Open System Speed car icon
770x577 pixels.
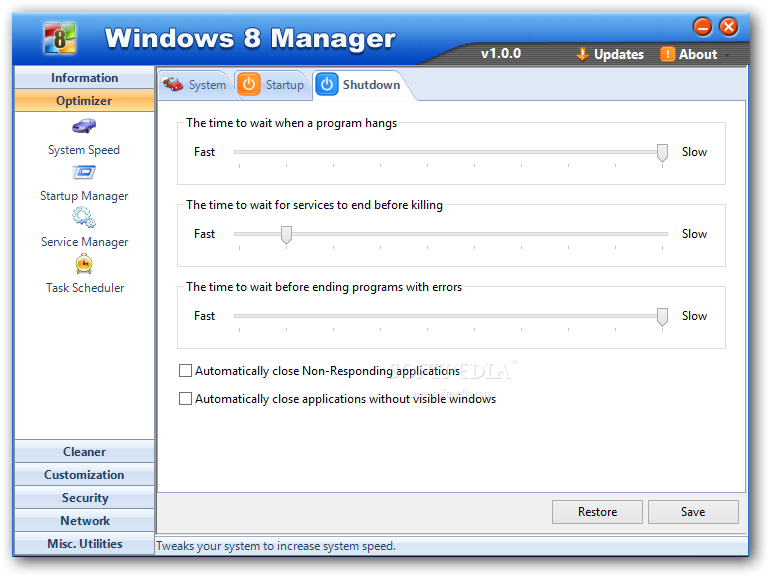click(84, 126)
